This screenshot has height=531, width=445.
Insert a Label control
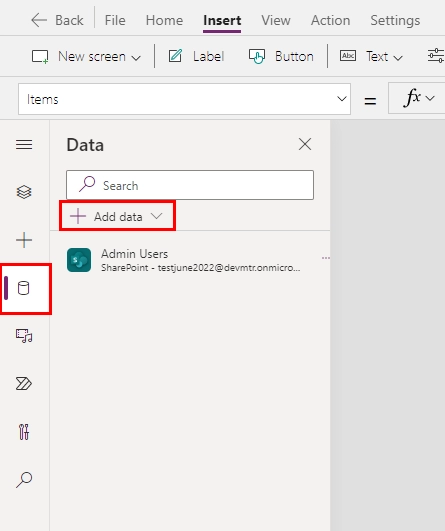[196, 57]
